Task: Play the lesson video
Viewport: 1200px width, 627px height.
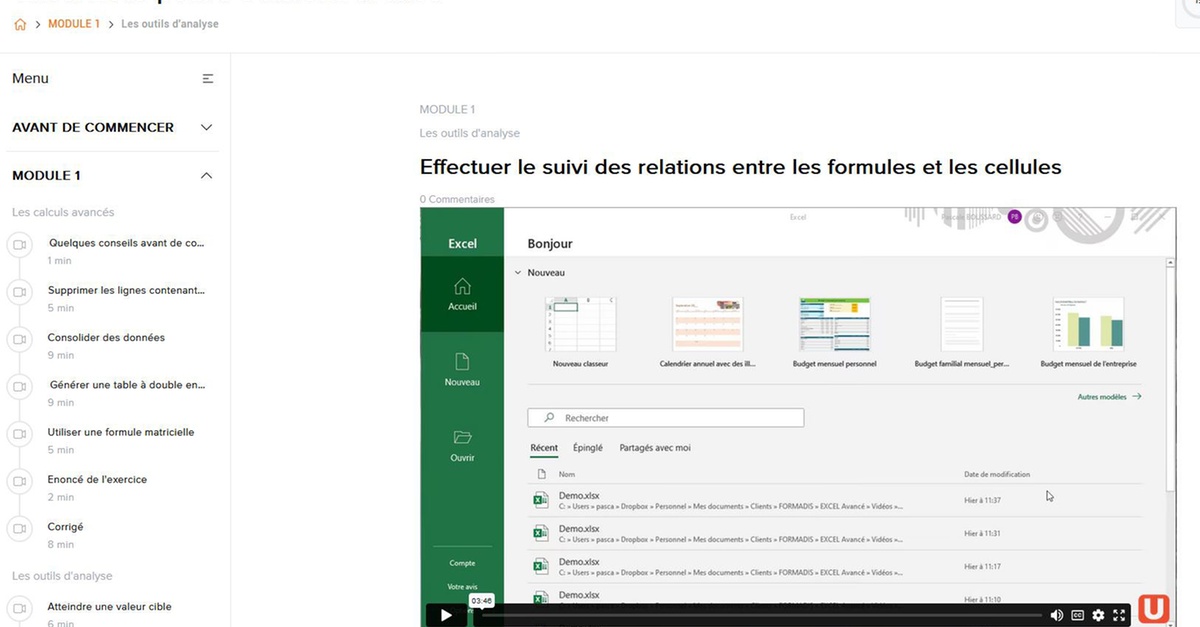Action: pyautogui.click(x=445, y=615)
